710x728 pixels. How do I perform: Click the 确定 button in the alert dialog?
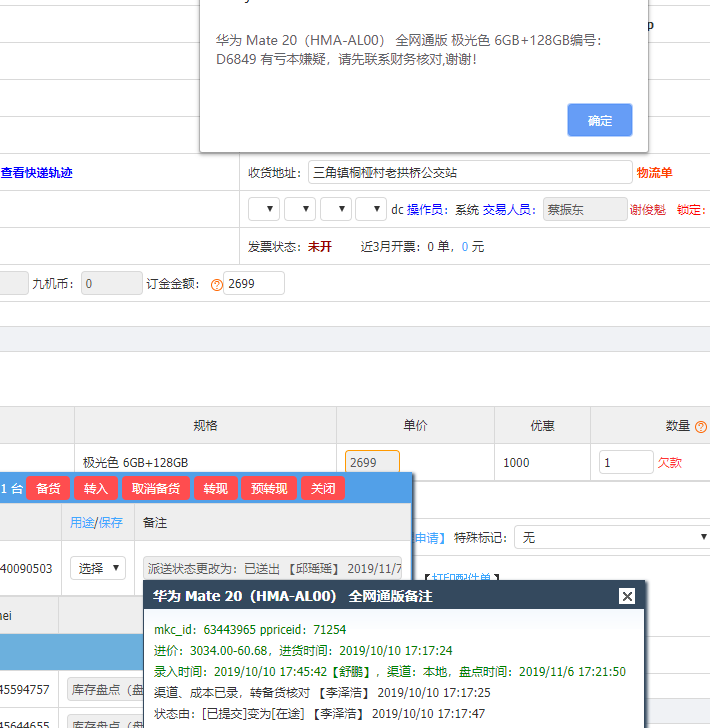coord(599,120)
